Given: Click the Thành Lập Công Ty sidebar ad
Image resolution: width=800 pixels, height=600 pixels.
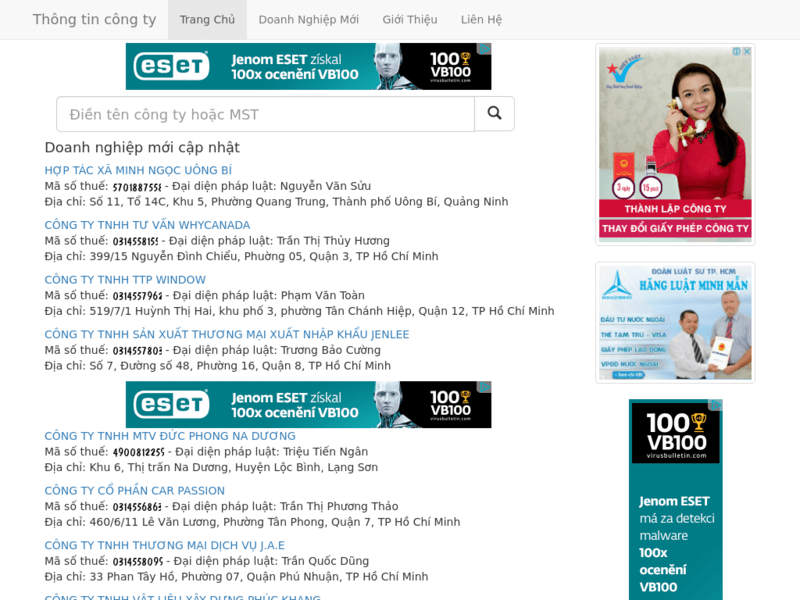Looking at the screenshot, I should pos(675,145).
